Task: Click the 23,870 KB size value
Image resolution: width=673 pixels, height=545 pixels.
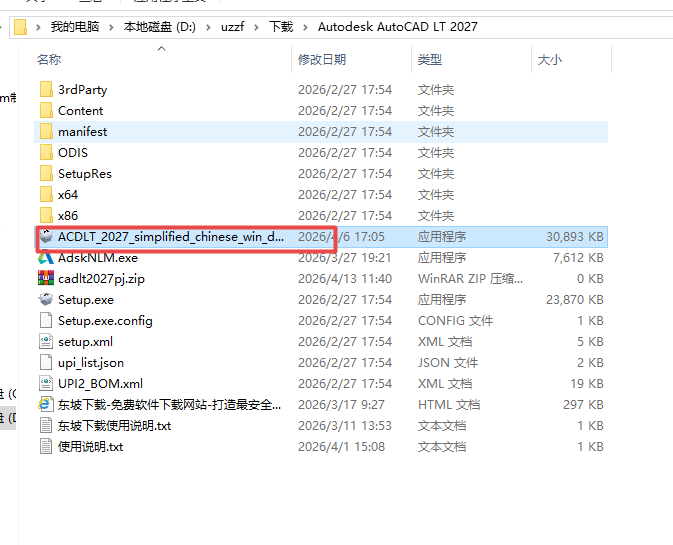Action: [x=575, y=300]
